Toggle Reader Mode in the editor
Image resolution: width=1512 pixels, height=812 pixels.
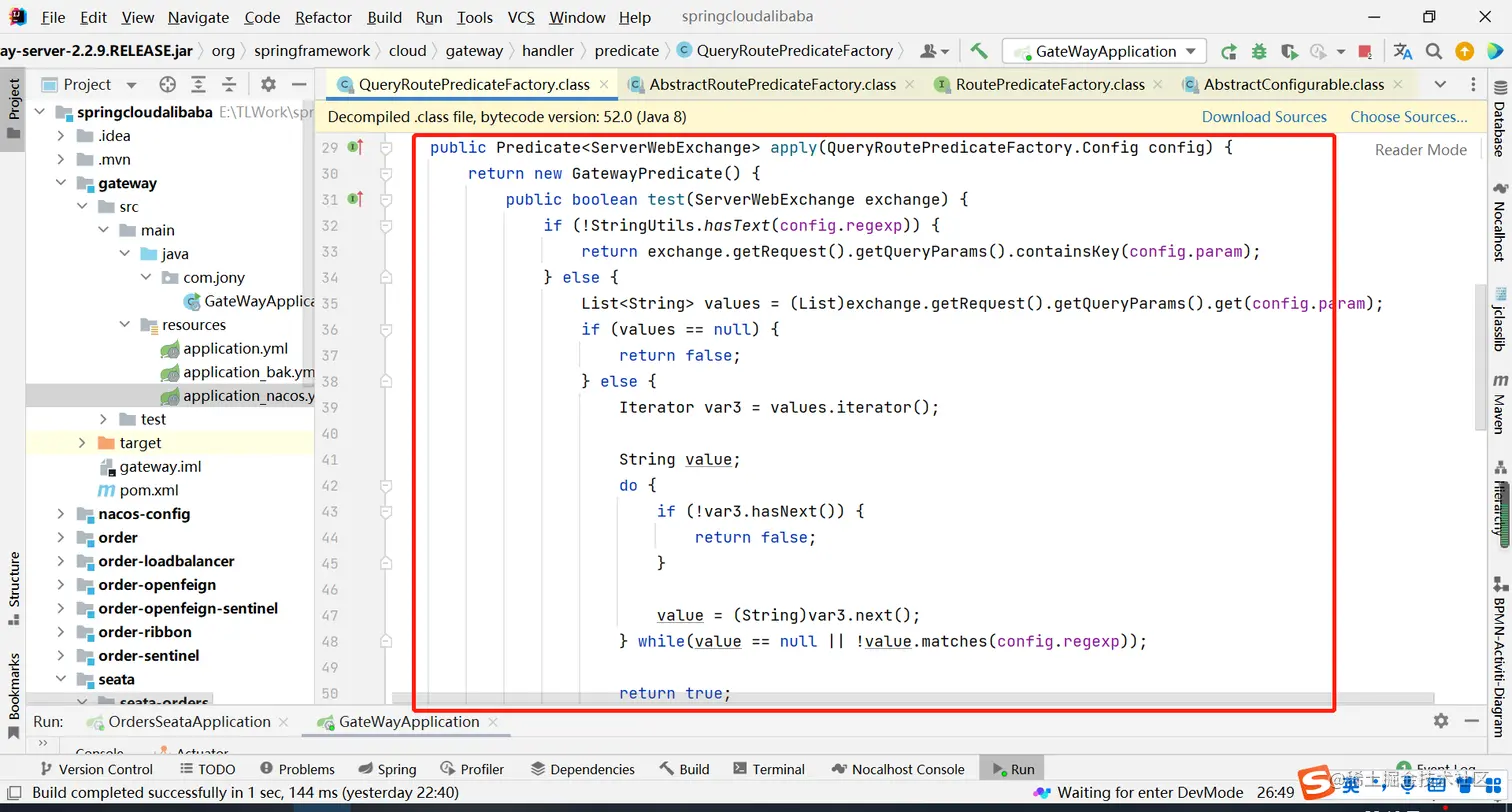1420,150
